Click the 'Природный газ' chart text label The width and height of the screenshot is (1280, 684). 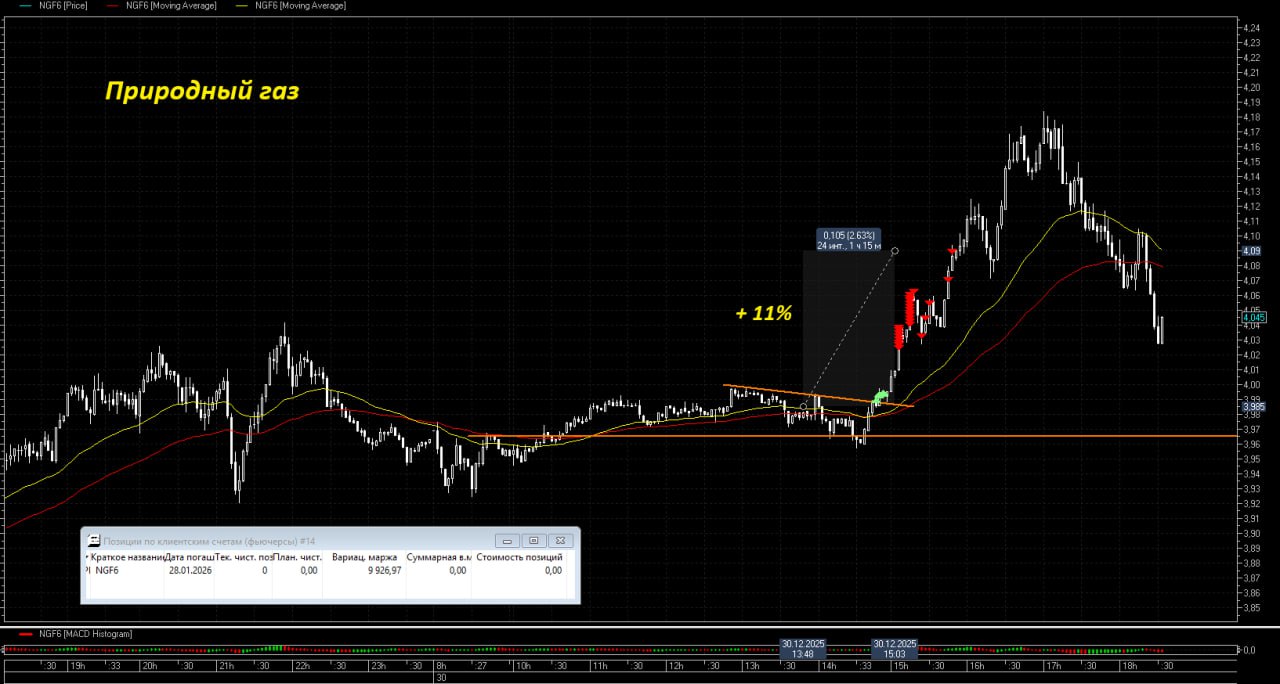click(202, 91)
